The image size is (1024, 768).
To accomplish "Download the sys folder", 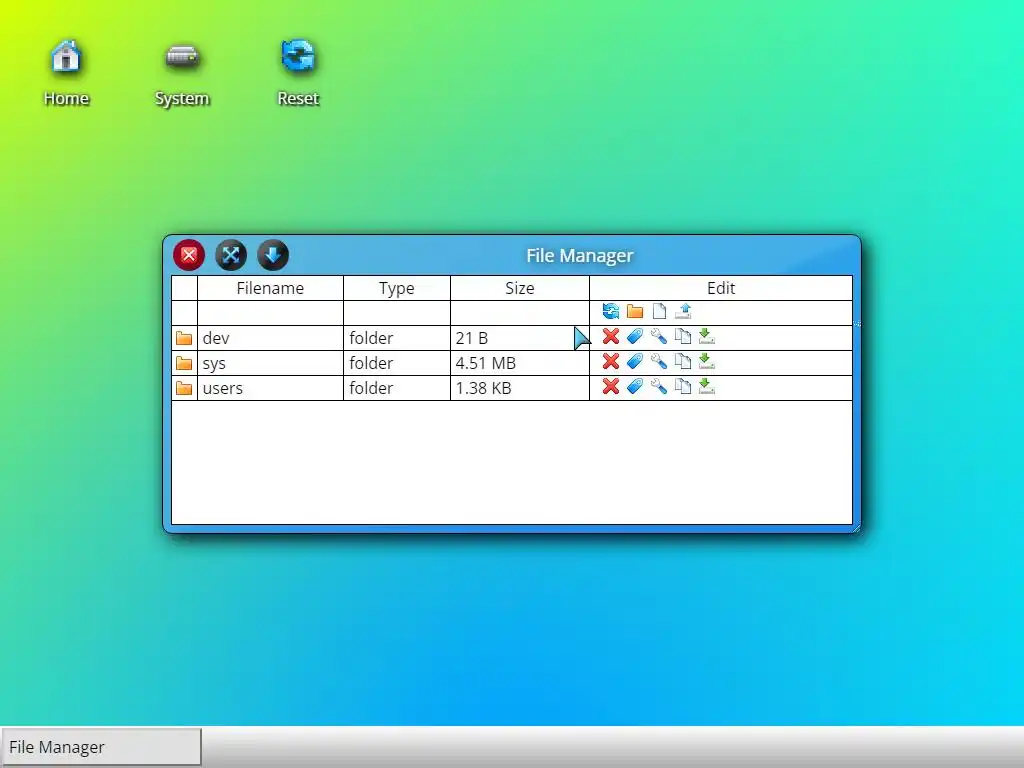I will pos(707,361).
